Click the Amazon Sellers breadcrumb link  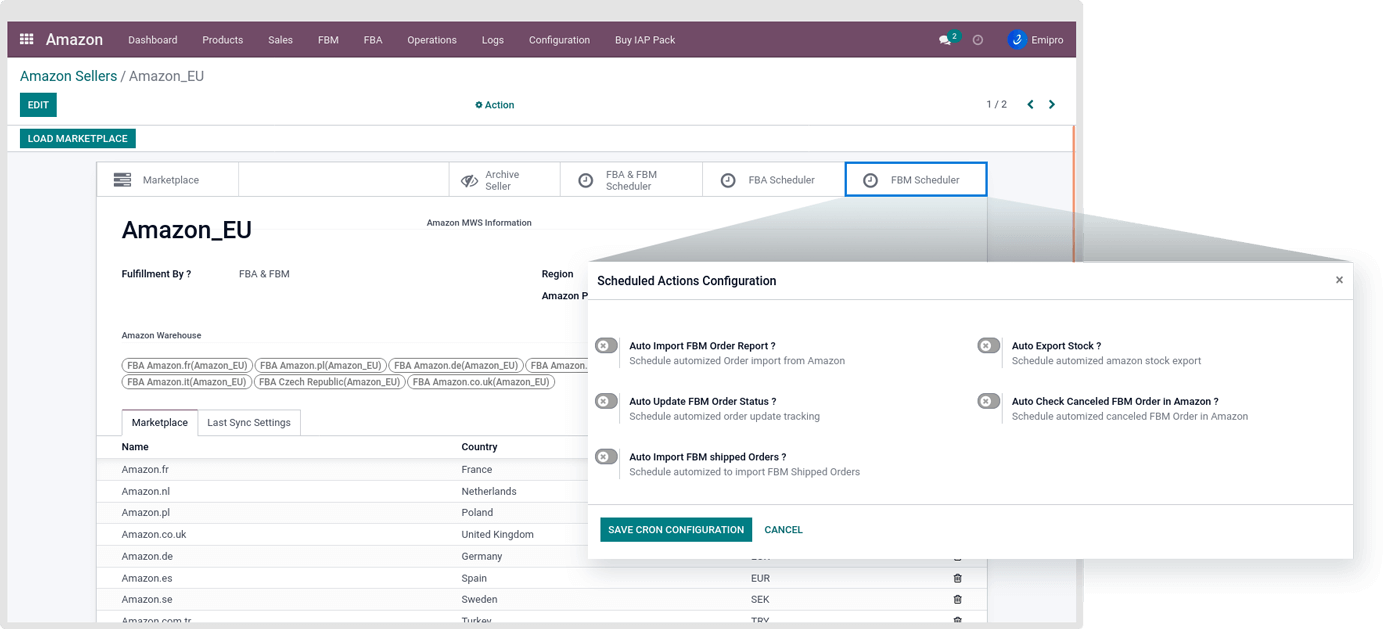[x=68, y=76]
